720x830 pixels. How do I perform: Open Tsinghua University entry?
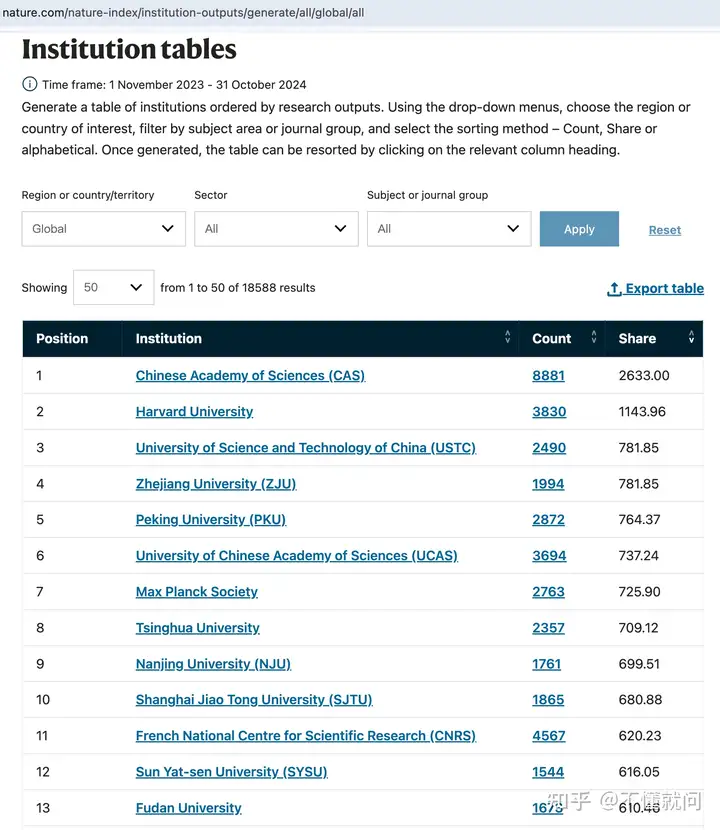point(197,628)
